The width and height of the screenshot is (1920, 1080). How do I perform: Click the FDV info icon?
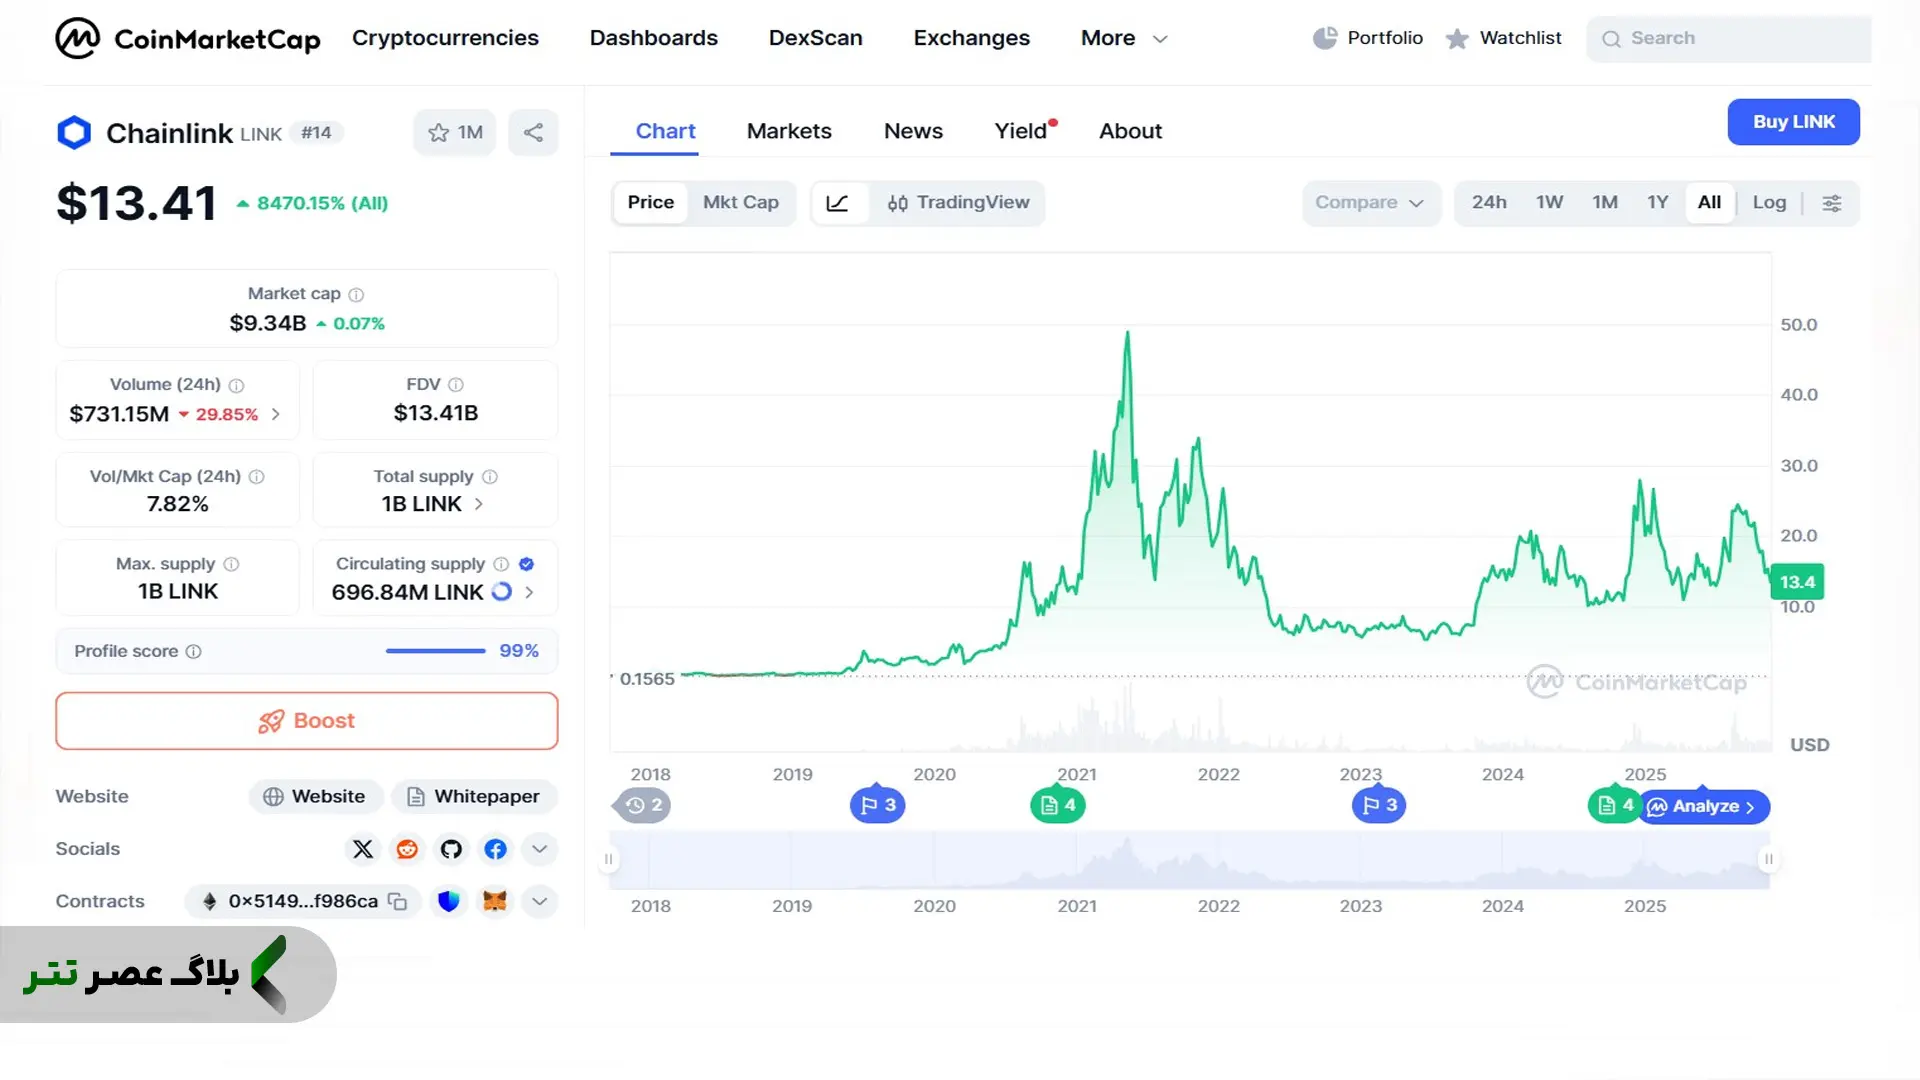[456, 384]
